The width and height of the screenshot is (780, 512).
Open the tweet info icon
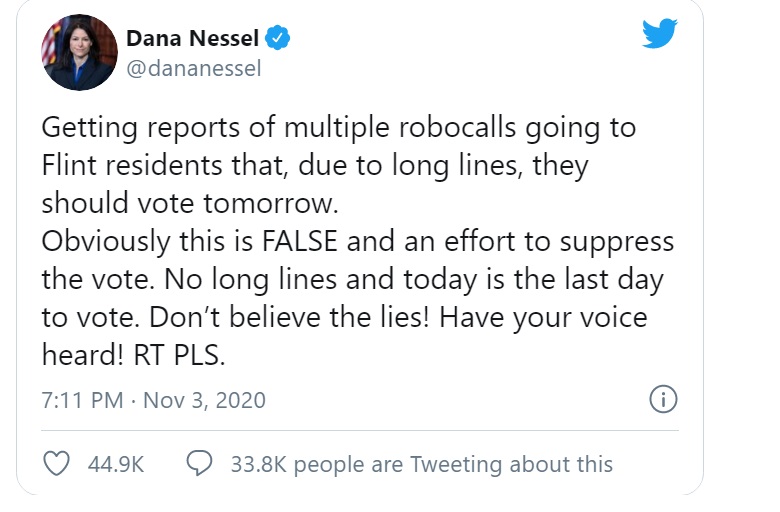[663, 400]
